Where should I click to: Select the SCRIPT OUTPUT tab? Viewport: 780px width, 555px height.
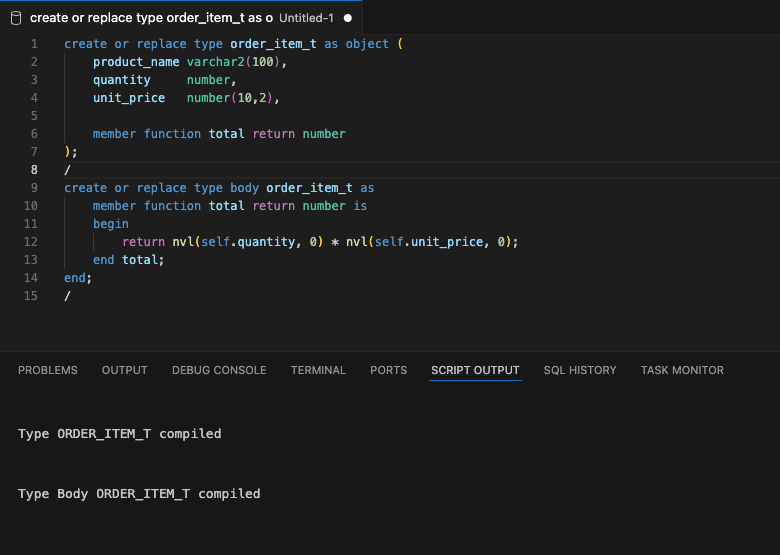coord(475,370)
